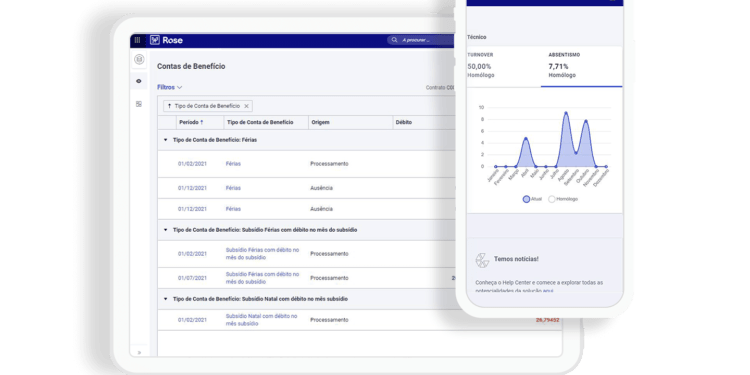Click the Contas de Benefício page title
Image resolution: width=750 pixels, height=375 pixels.
[x=191, y=66]
